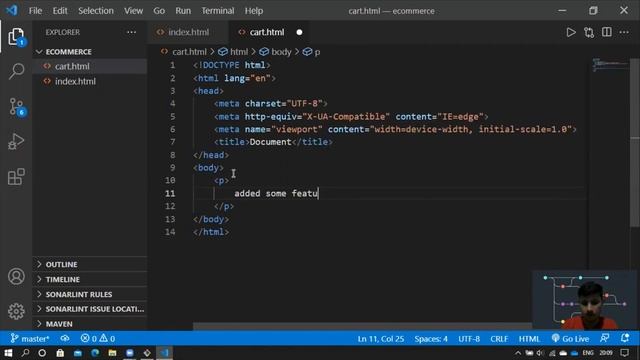Open Windows action center icon
Screen dimensions: 640x360
624,353
